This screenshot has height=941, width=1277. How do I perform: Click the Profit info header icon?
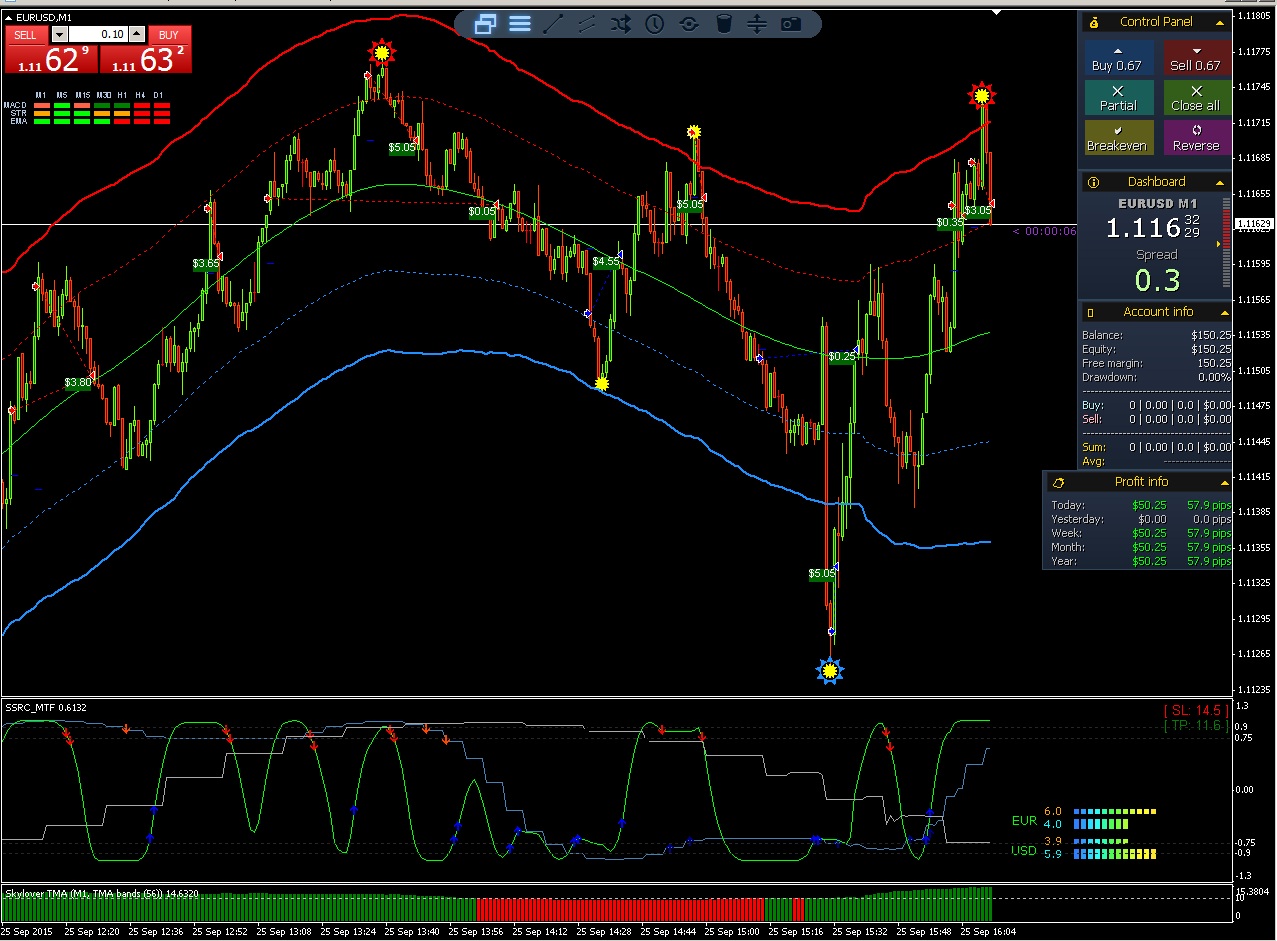click(1059, 482)
